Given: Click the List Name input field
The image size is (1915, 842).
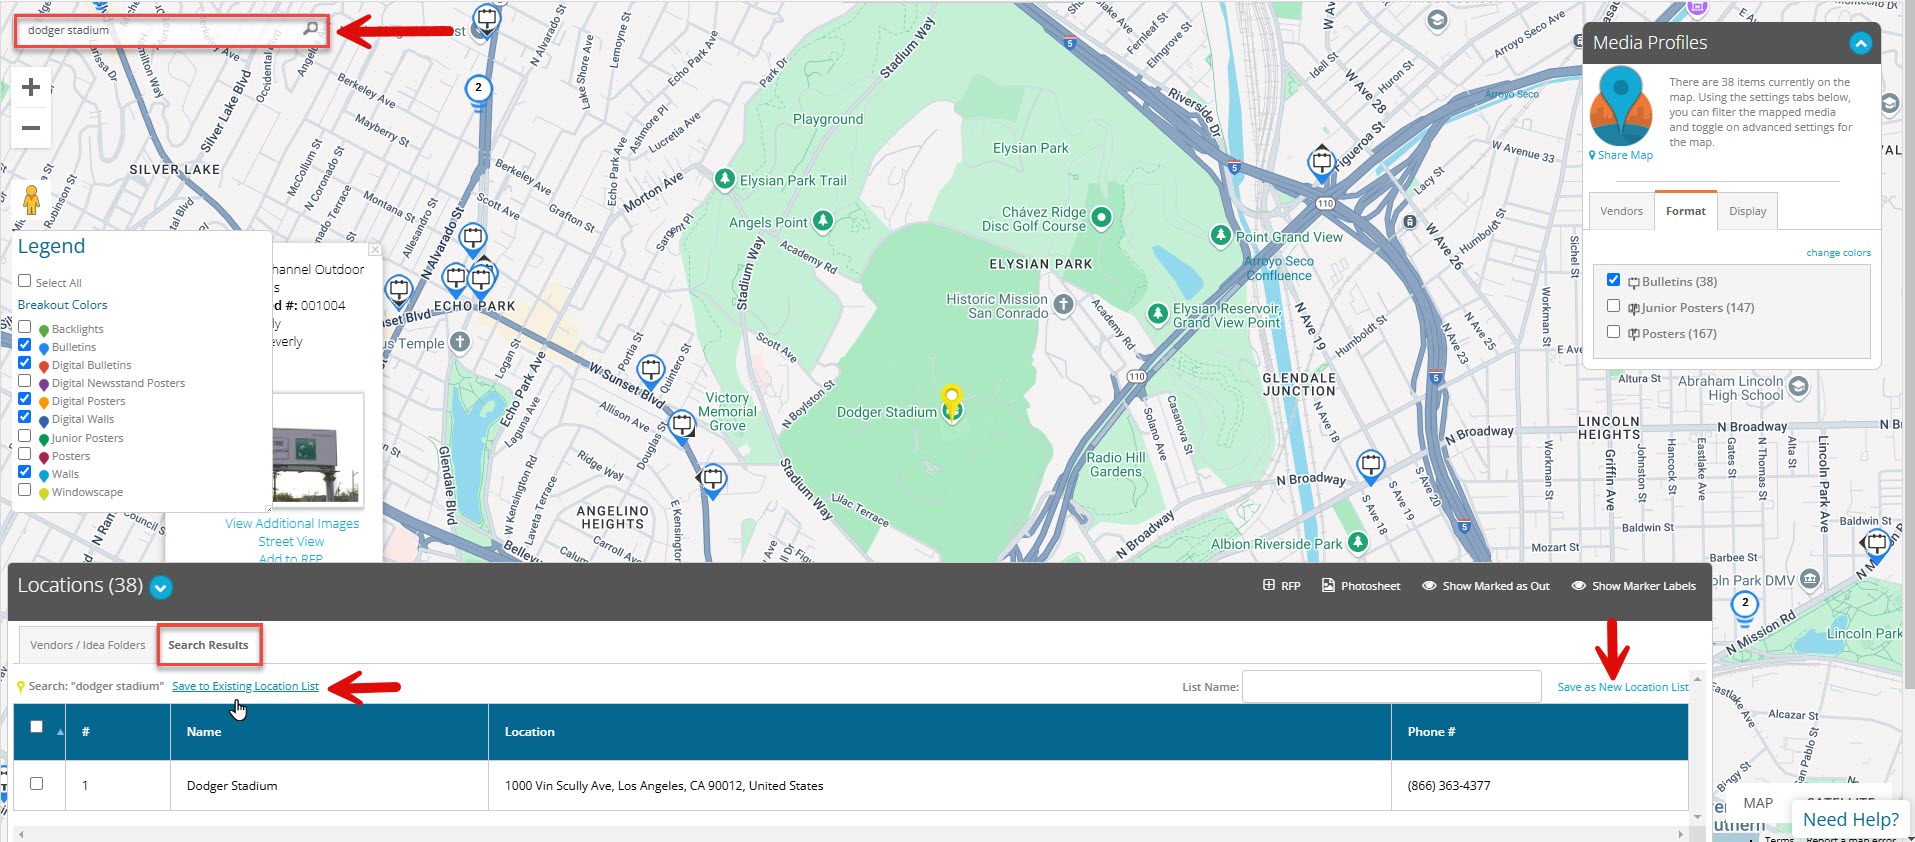Looking at the screenshot, I should click(1391, 686).
